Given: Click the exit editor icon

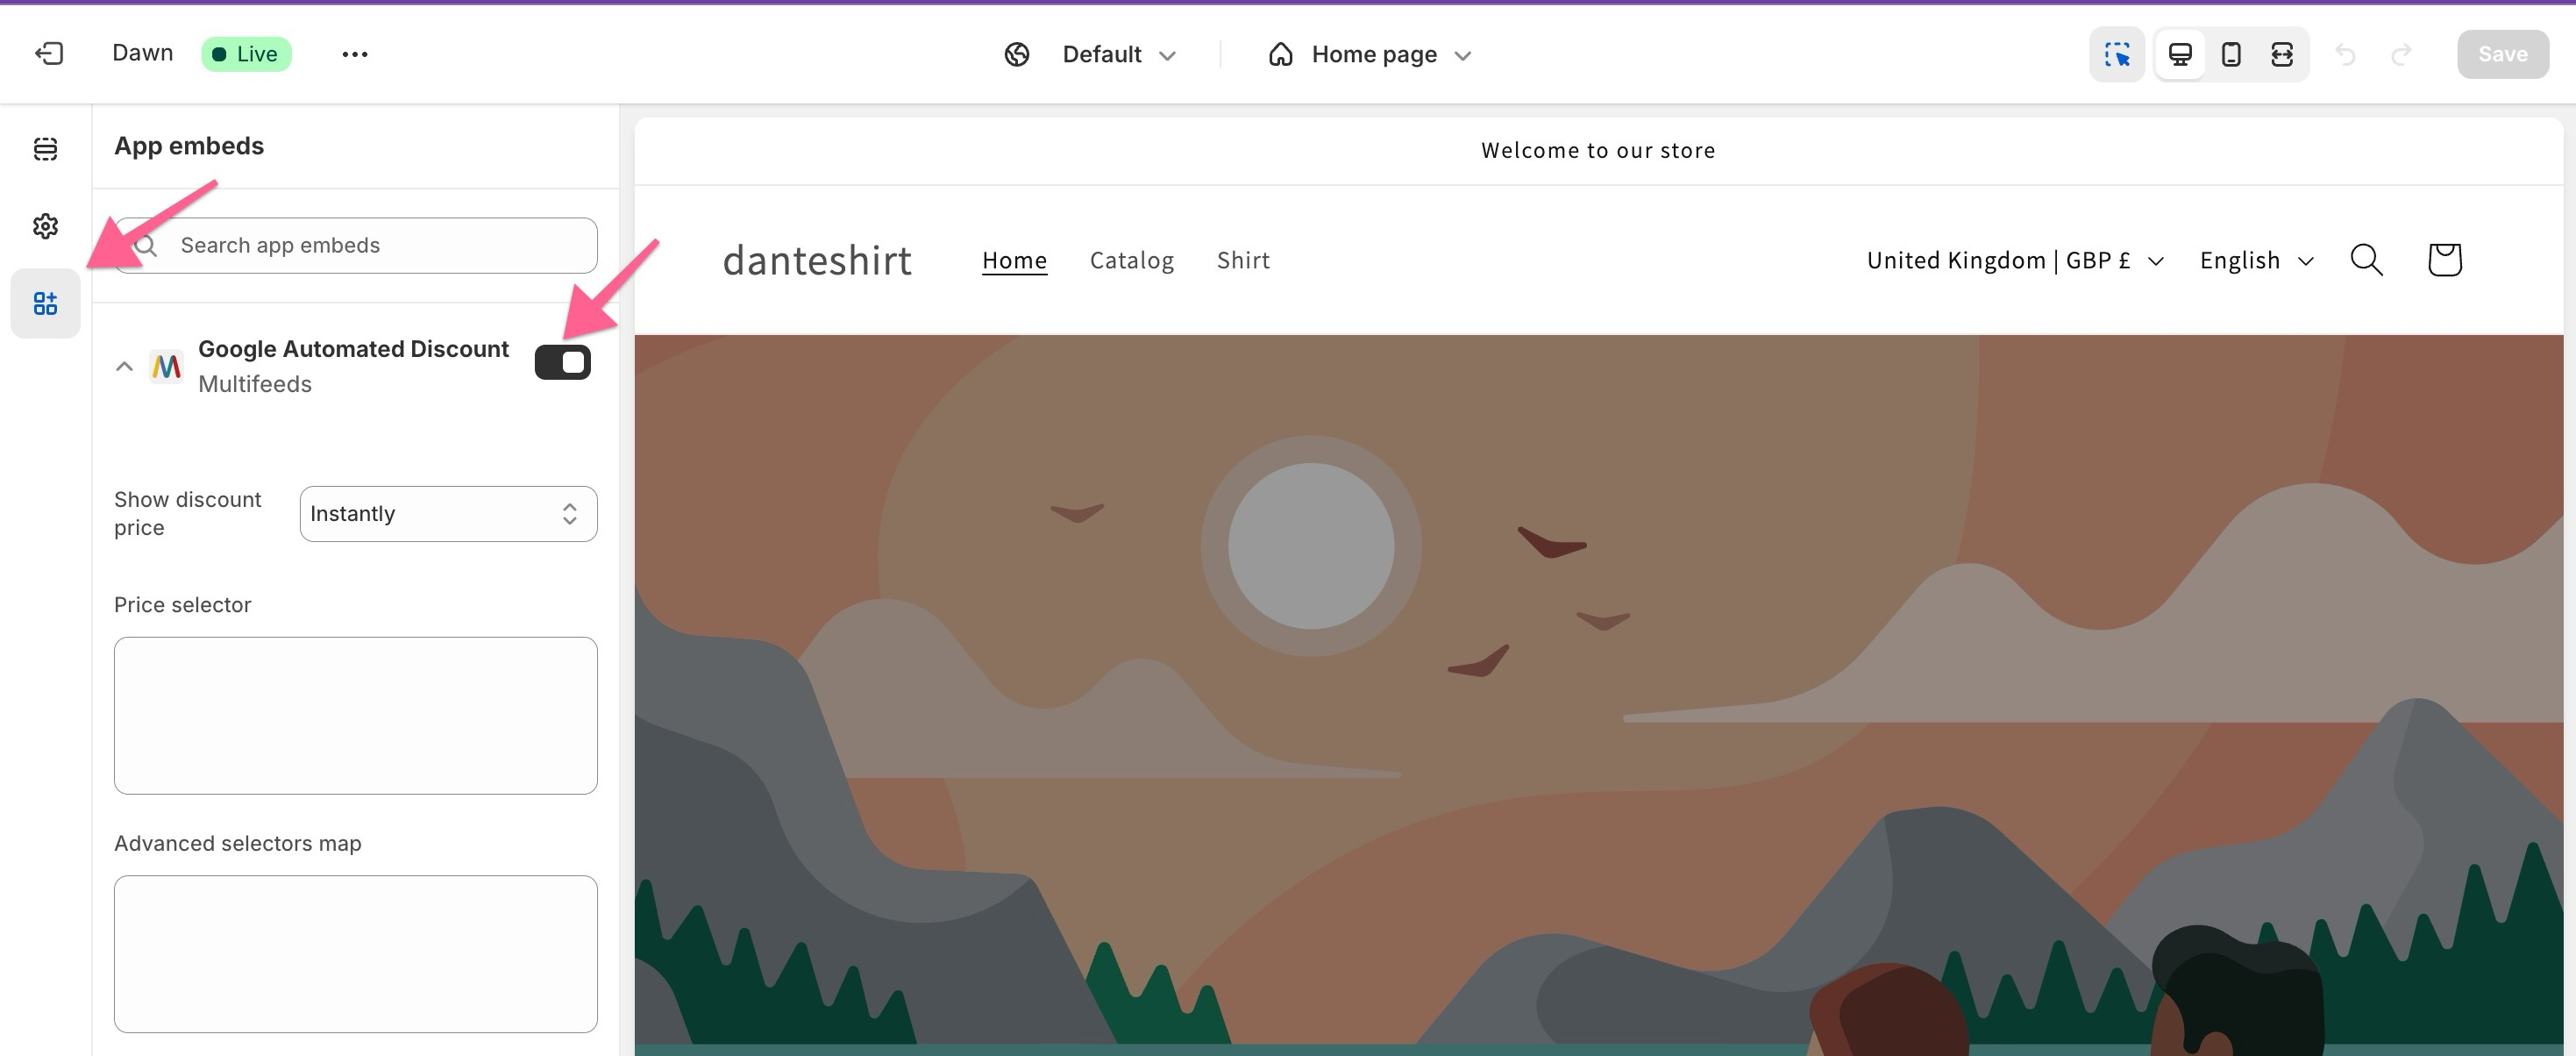Looking at the screenshot, I should [49, 54].
